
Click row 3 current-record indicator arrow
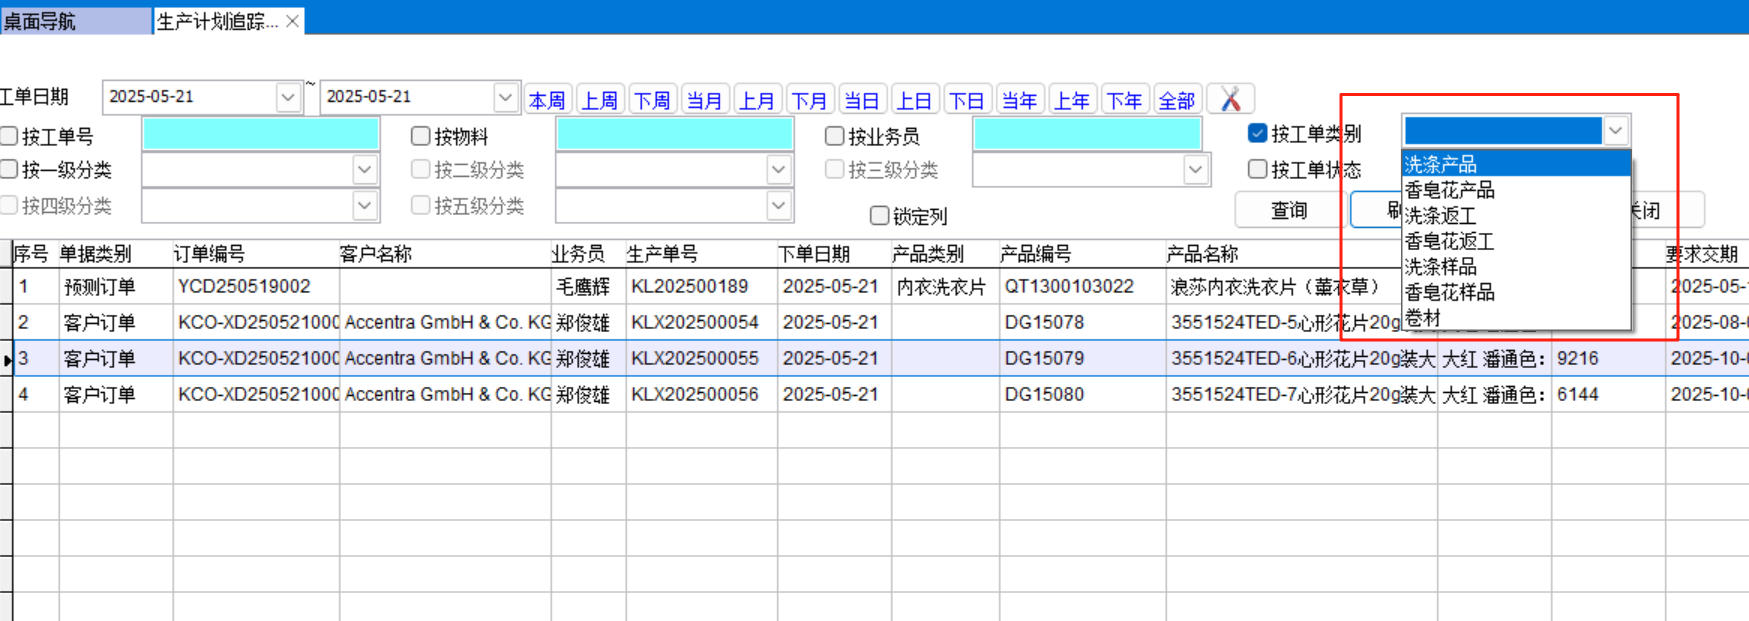(7, 359)
